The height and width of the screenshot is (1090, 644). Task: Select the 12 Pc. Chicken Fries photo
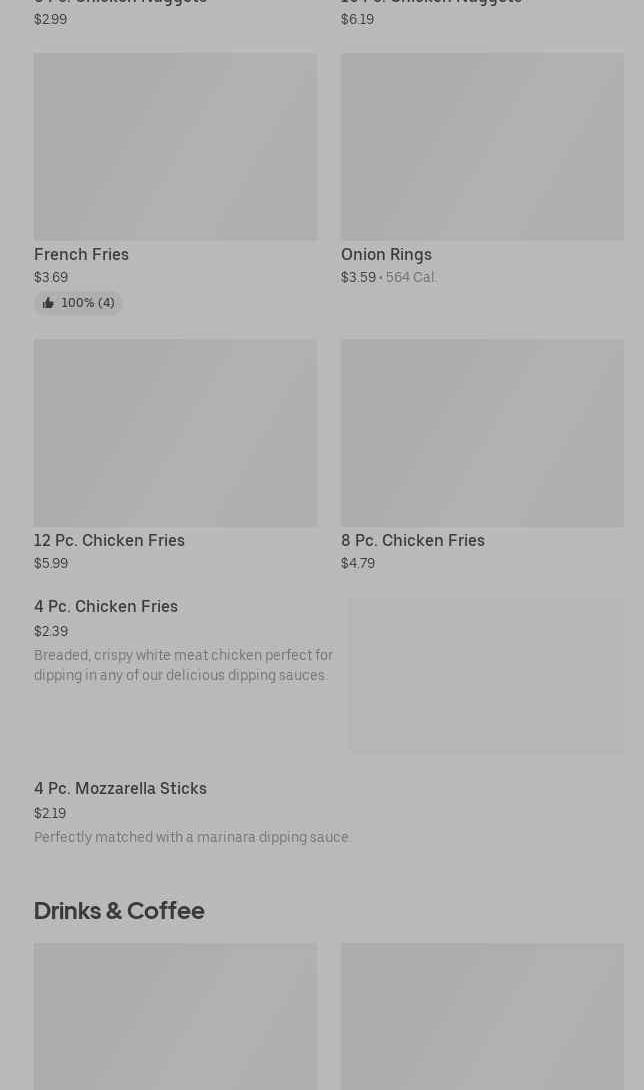[x=175, y=432]
